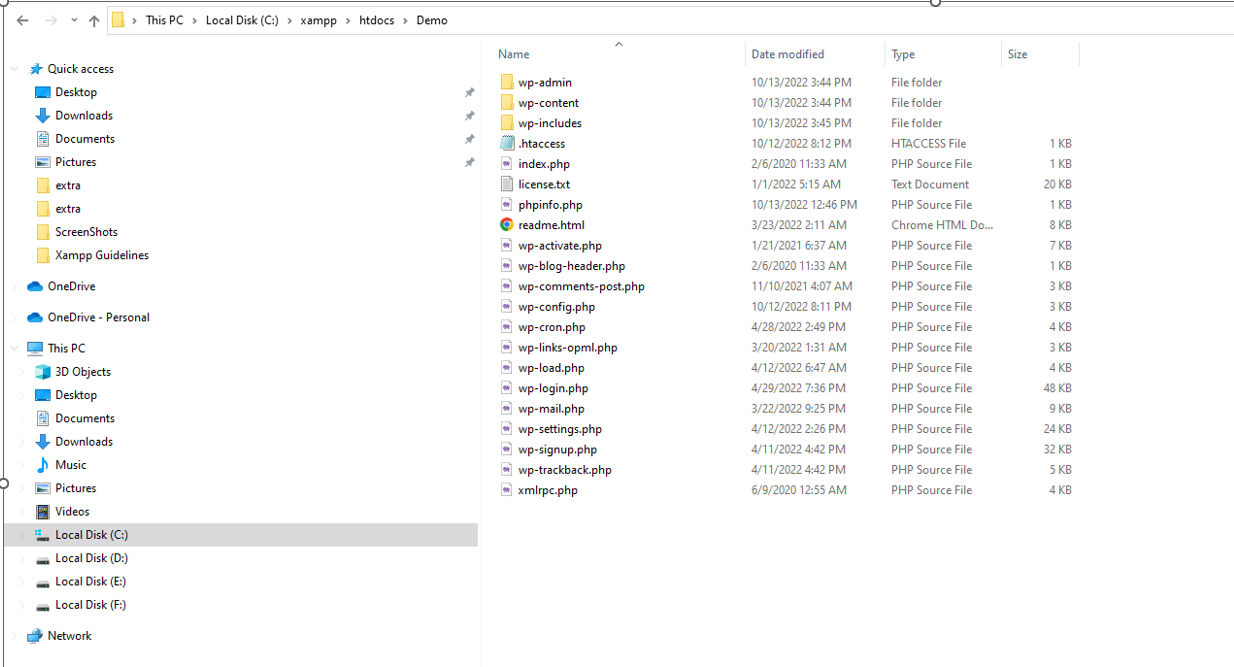Screen dimensions: 1234x667
Task: Navigate to xampp in breadcrumb
Action: coord(319,20)
